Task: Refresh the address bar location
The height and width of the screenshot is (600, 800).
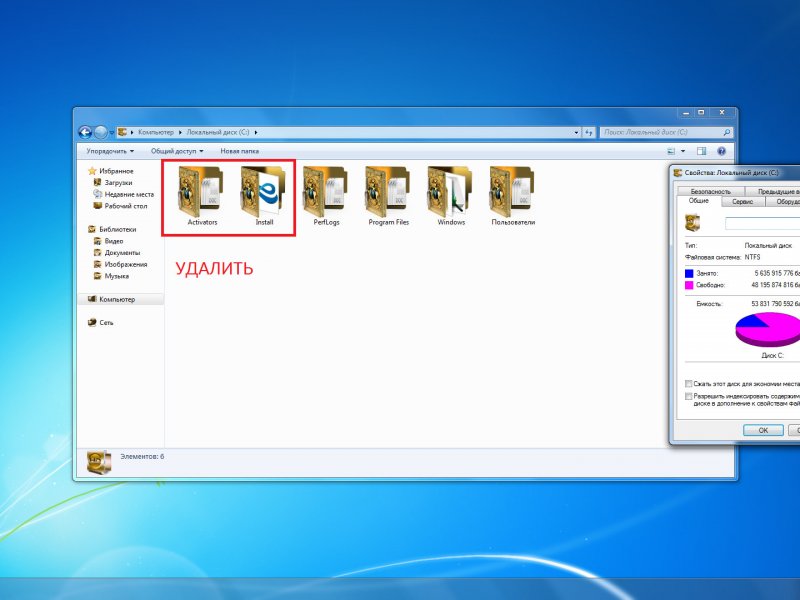Action: click(589, 132)
